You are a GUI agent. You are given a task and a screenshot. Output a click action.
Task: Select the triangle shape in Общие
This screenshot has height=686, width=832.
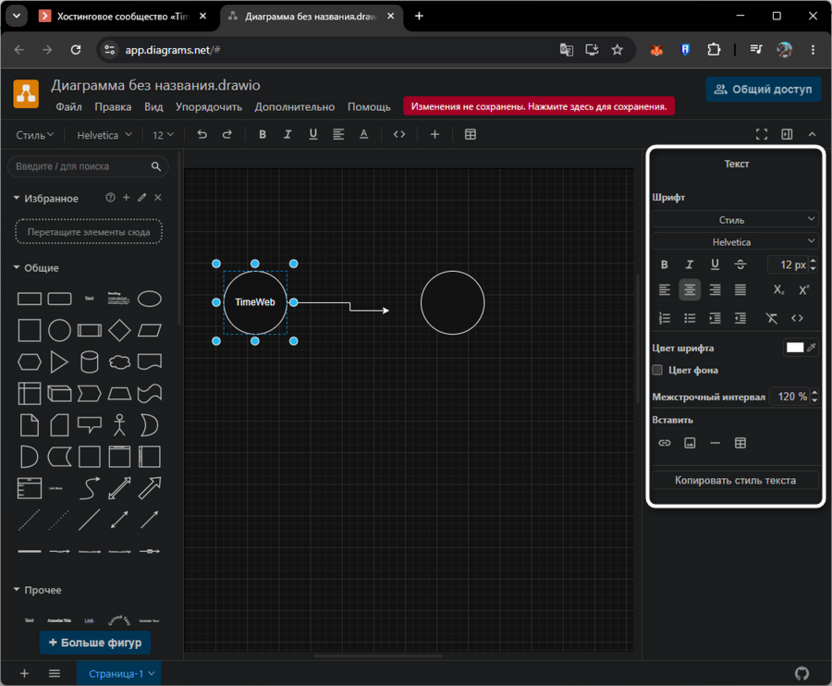coord(59,362)
